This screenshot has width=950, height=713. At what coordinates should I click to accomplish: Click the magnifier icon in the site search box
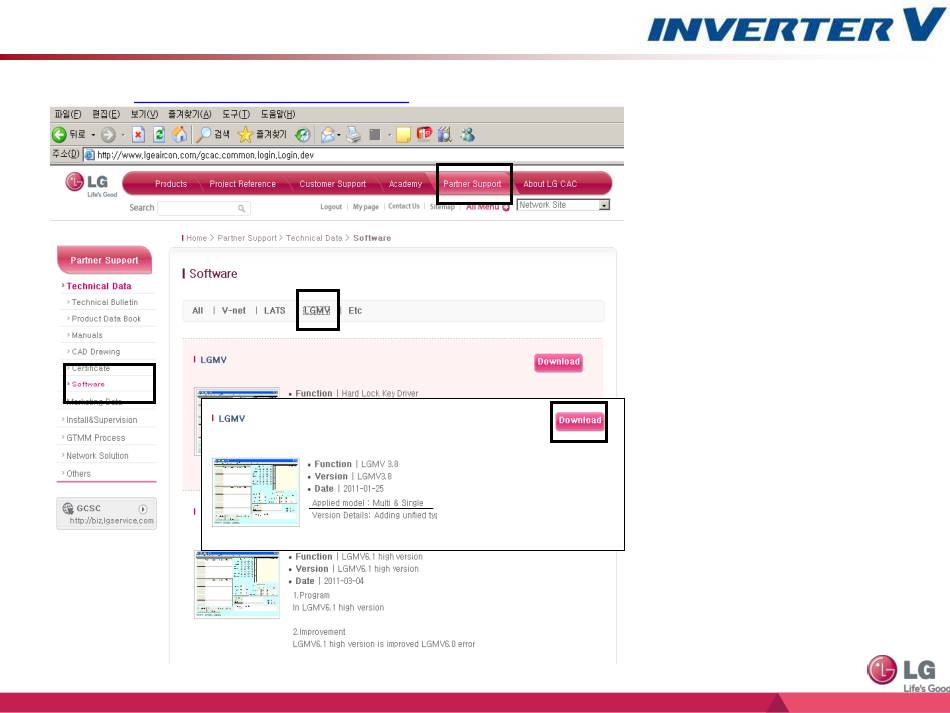(x=241, y=208)
